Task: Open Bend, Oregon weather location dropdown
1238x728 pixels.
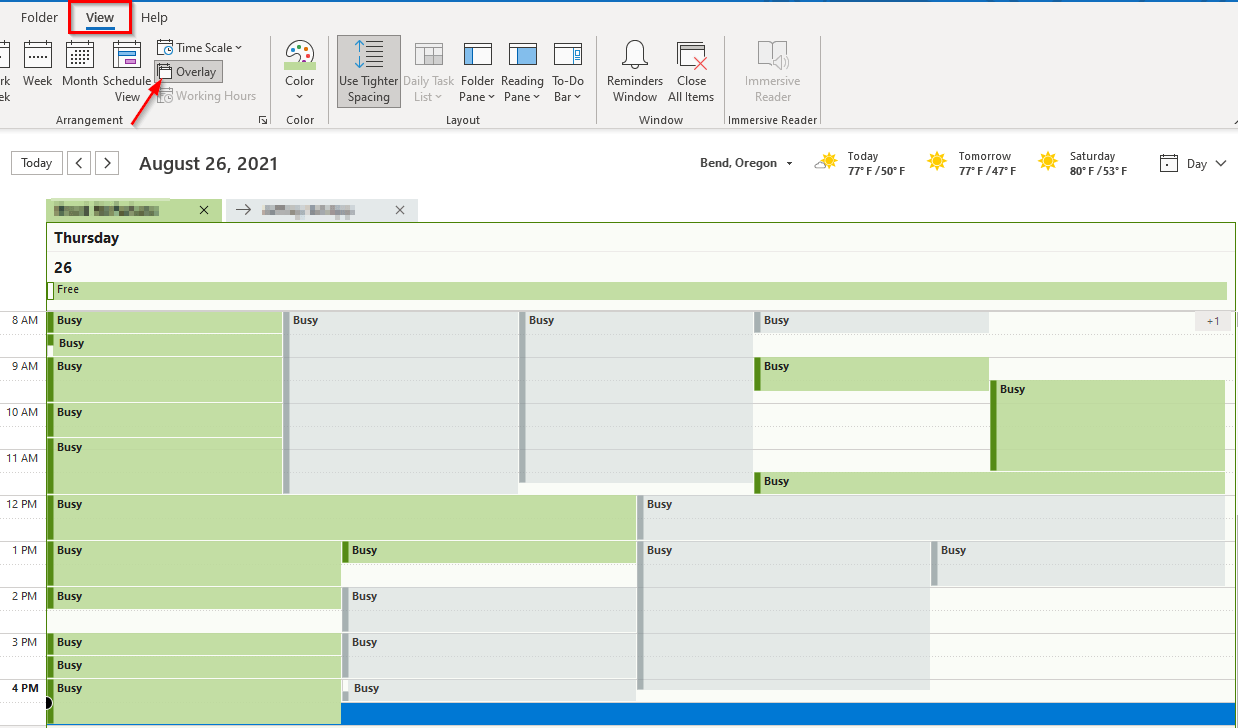Action: (x=746, y=163)
